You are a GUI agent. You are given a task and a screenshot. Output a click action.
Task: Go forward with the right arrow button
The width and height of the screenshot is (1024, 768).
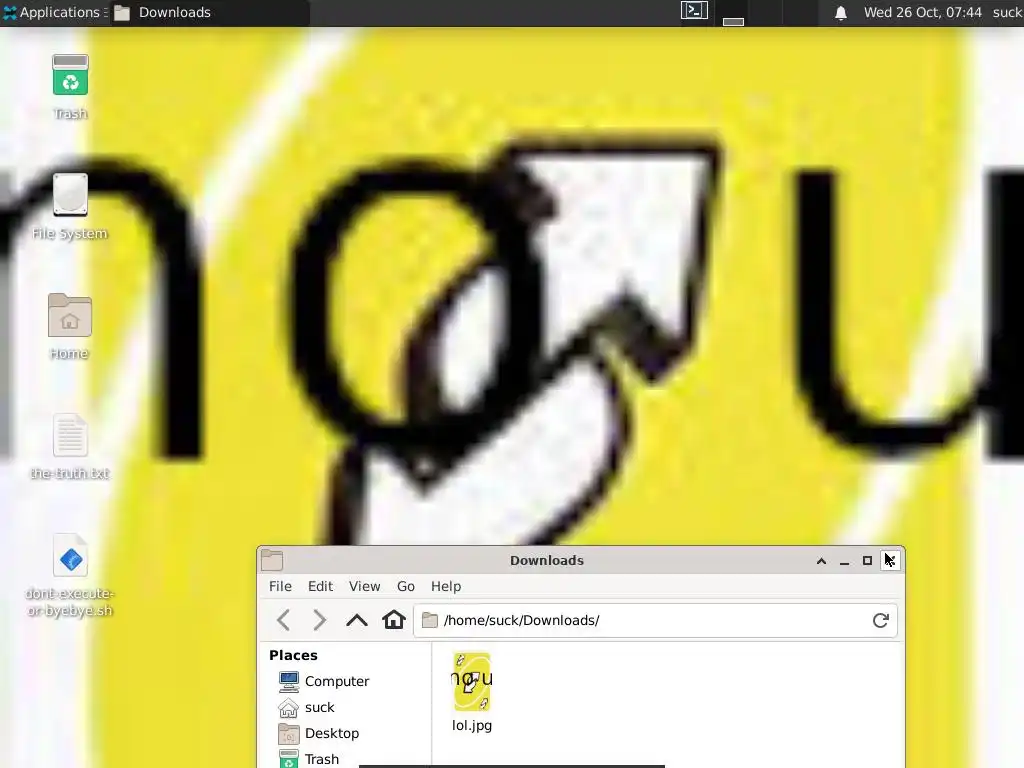click(x=319, y=620)
